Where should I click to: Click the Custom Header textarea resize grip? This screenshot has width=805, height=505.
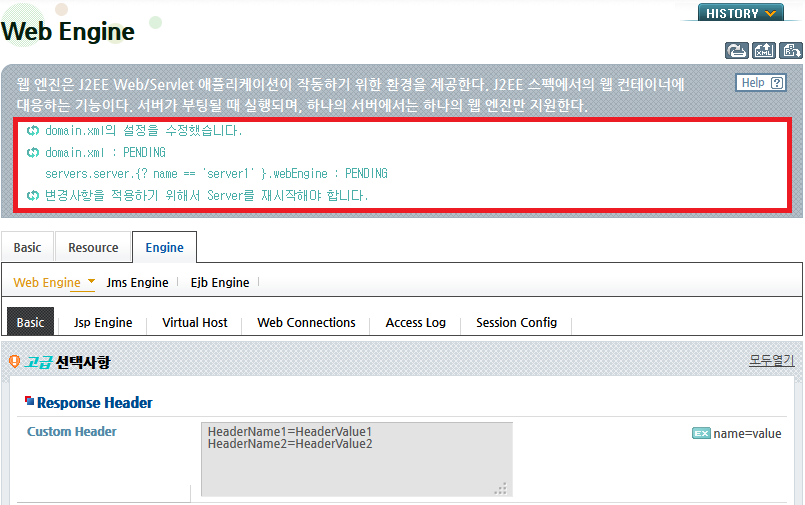(501, 489)
